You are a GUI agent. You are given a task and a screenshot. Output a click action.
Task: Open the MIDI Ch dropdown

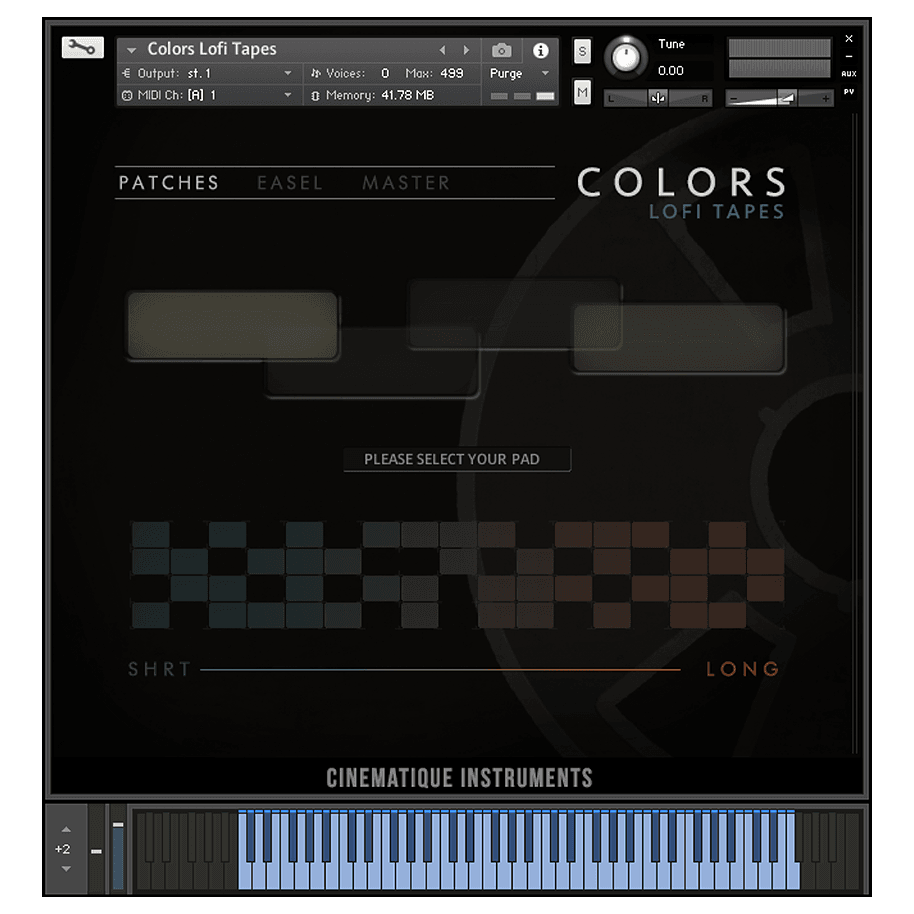[x=209, y=95]
